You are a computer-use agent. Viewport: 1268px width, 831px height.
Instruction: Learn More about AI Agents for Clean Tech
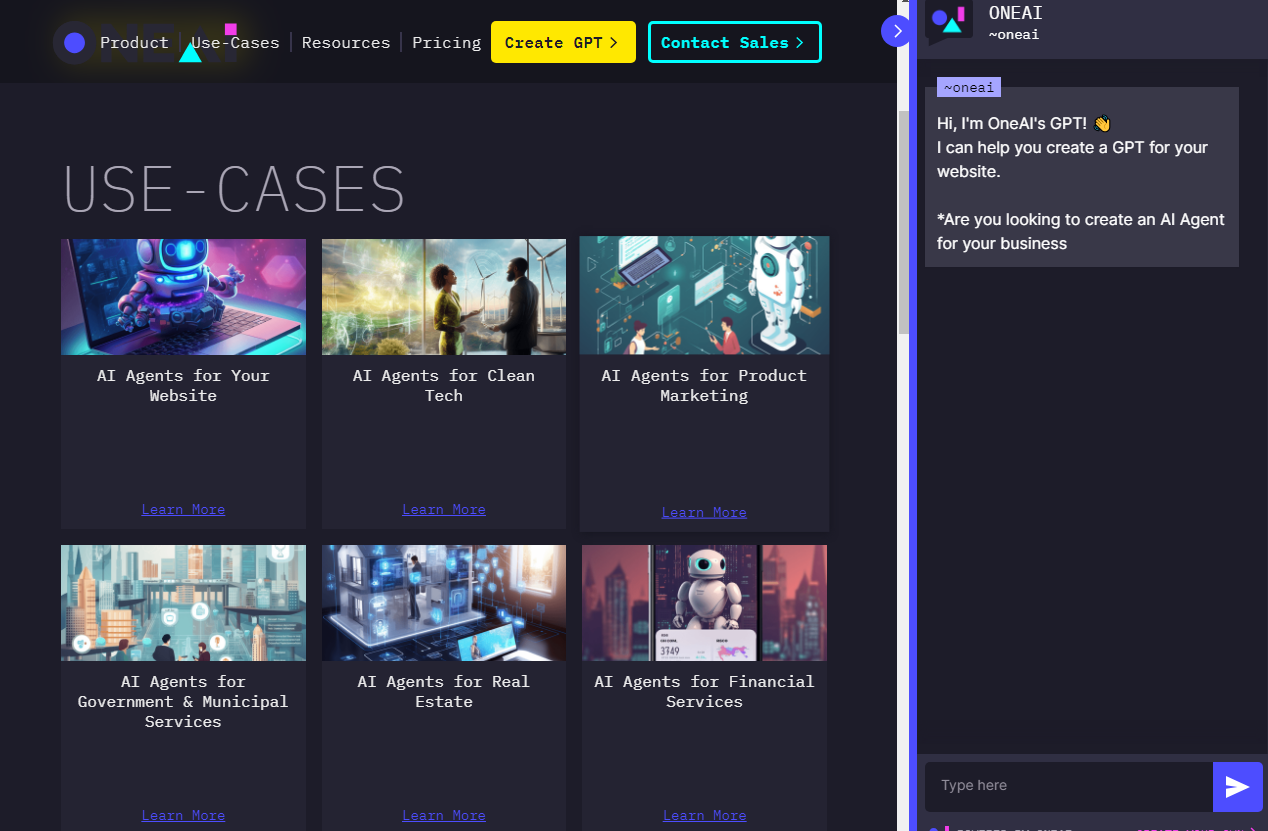pyautogui.click(x=444, y=509)
